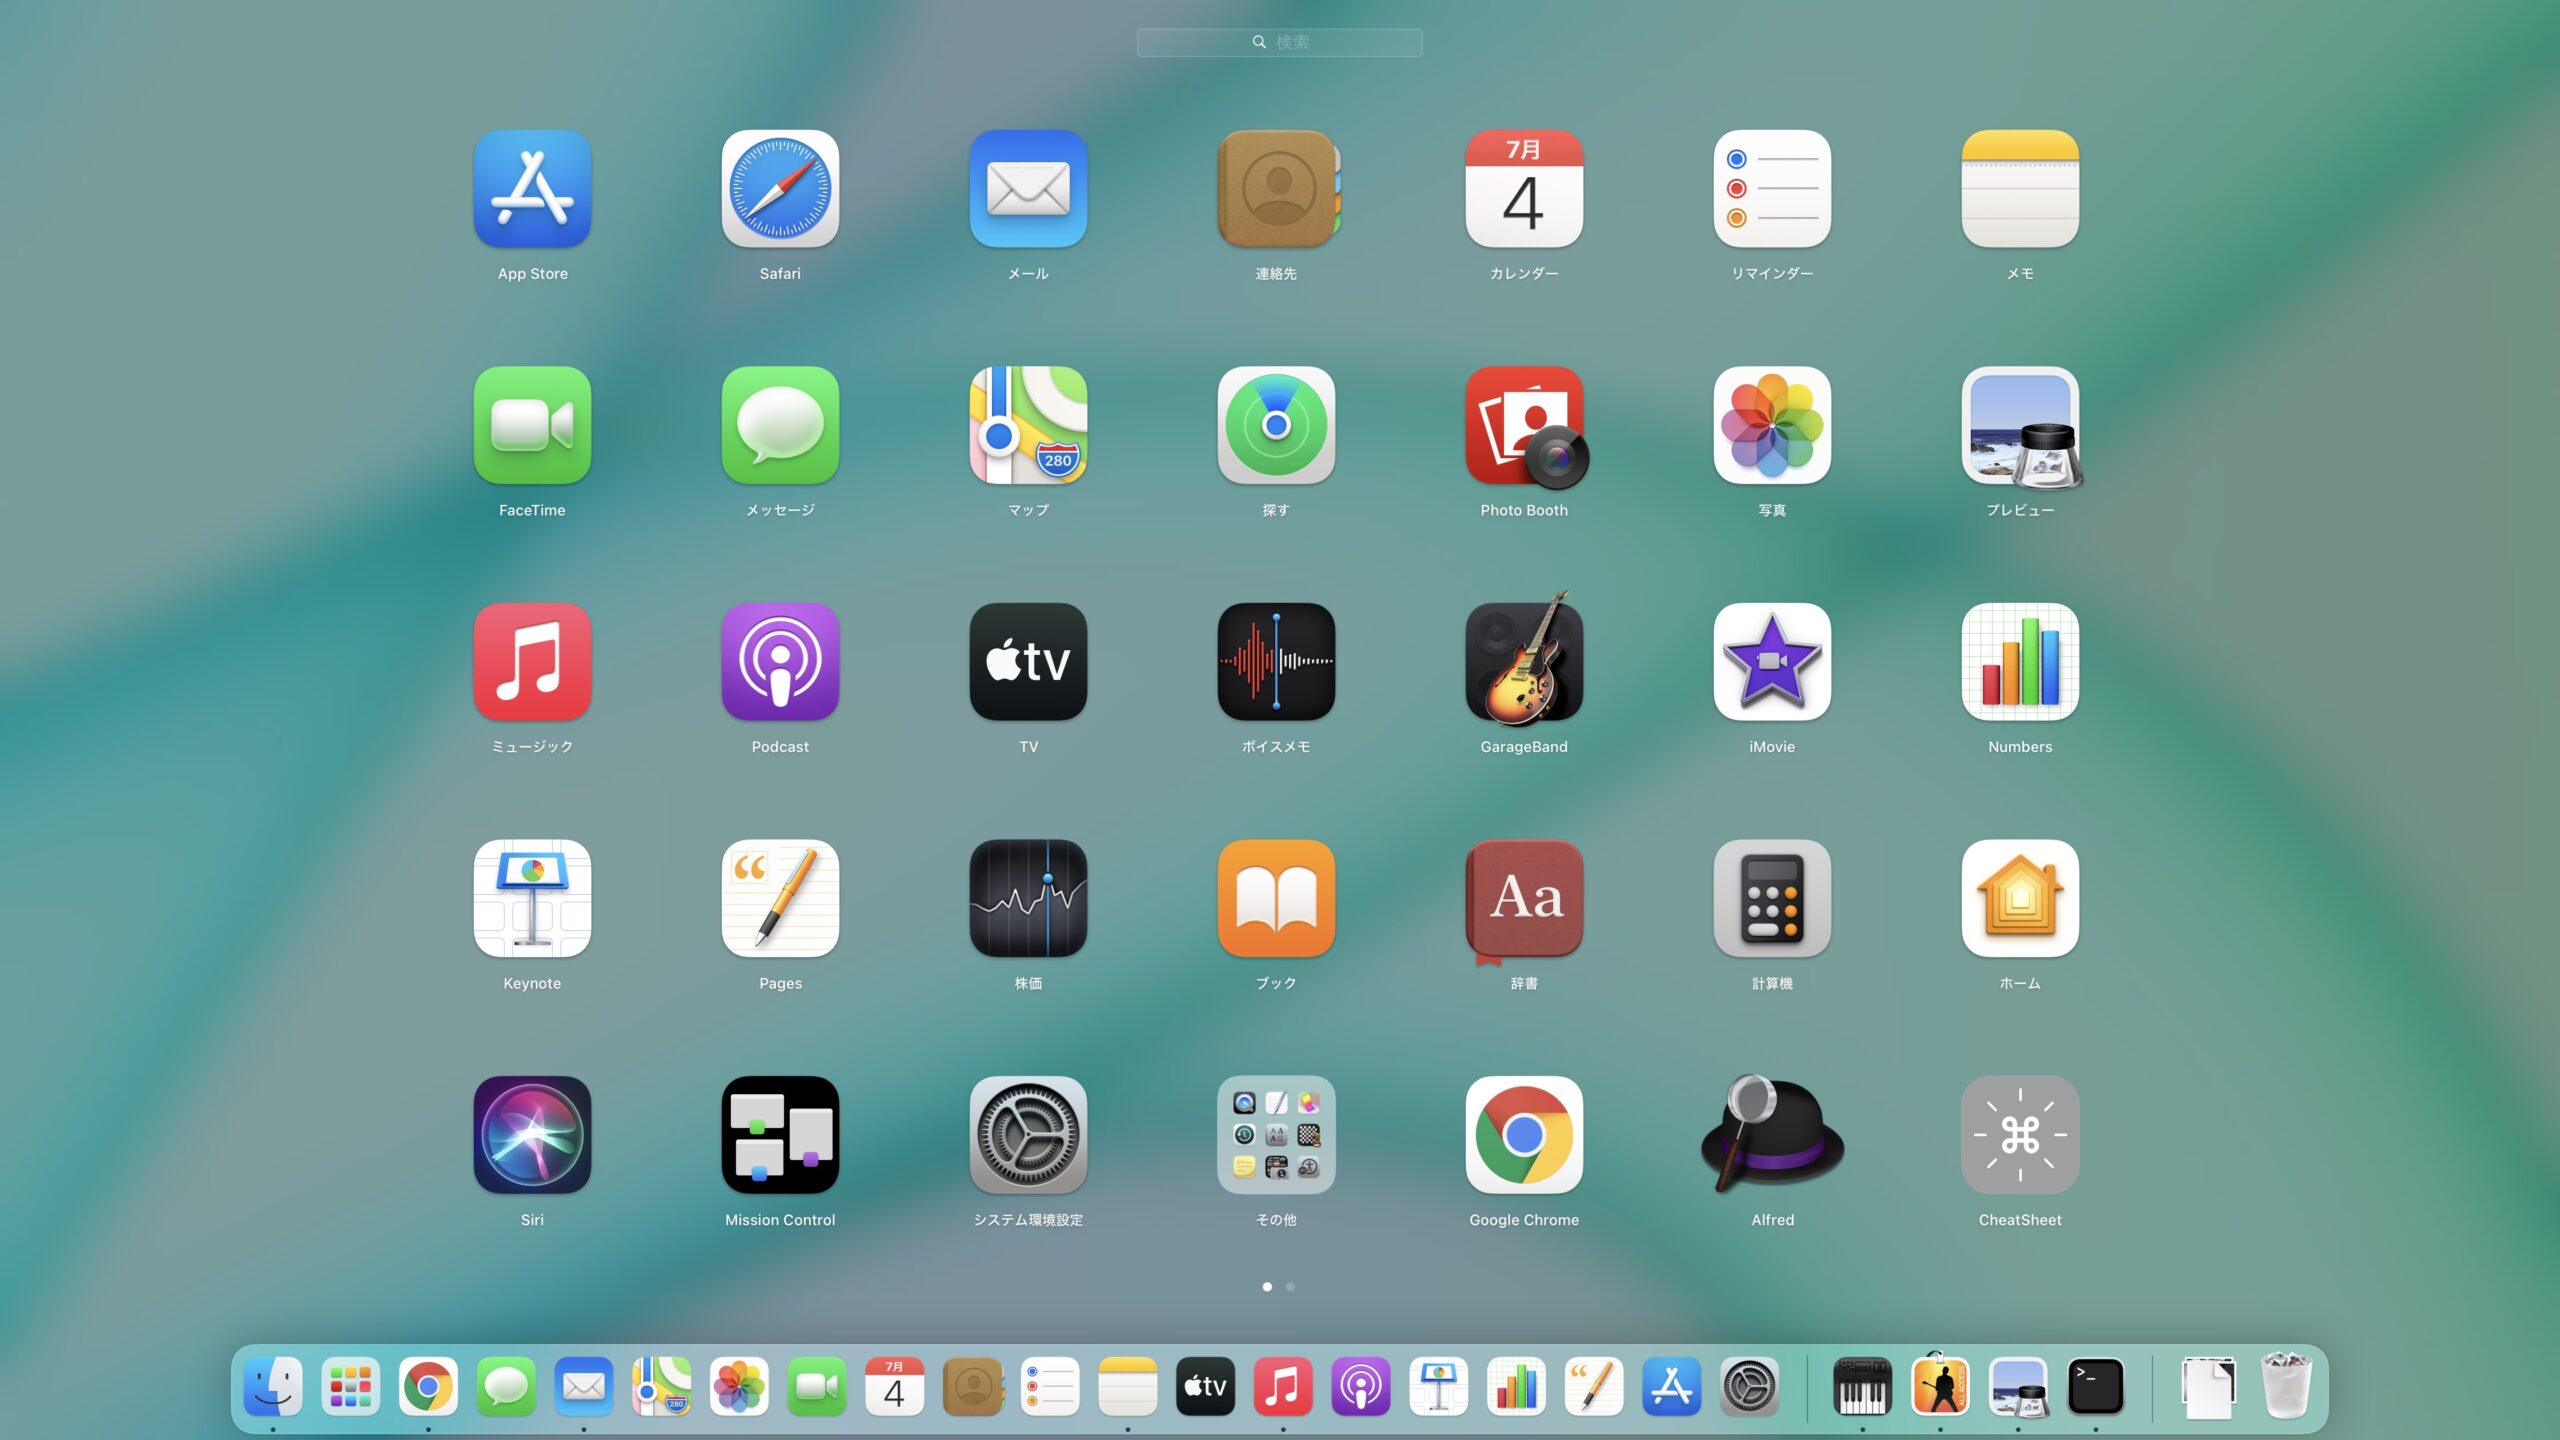Open System Preferences from the Dock

coord(1750,1387)
